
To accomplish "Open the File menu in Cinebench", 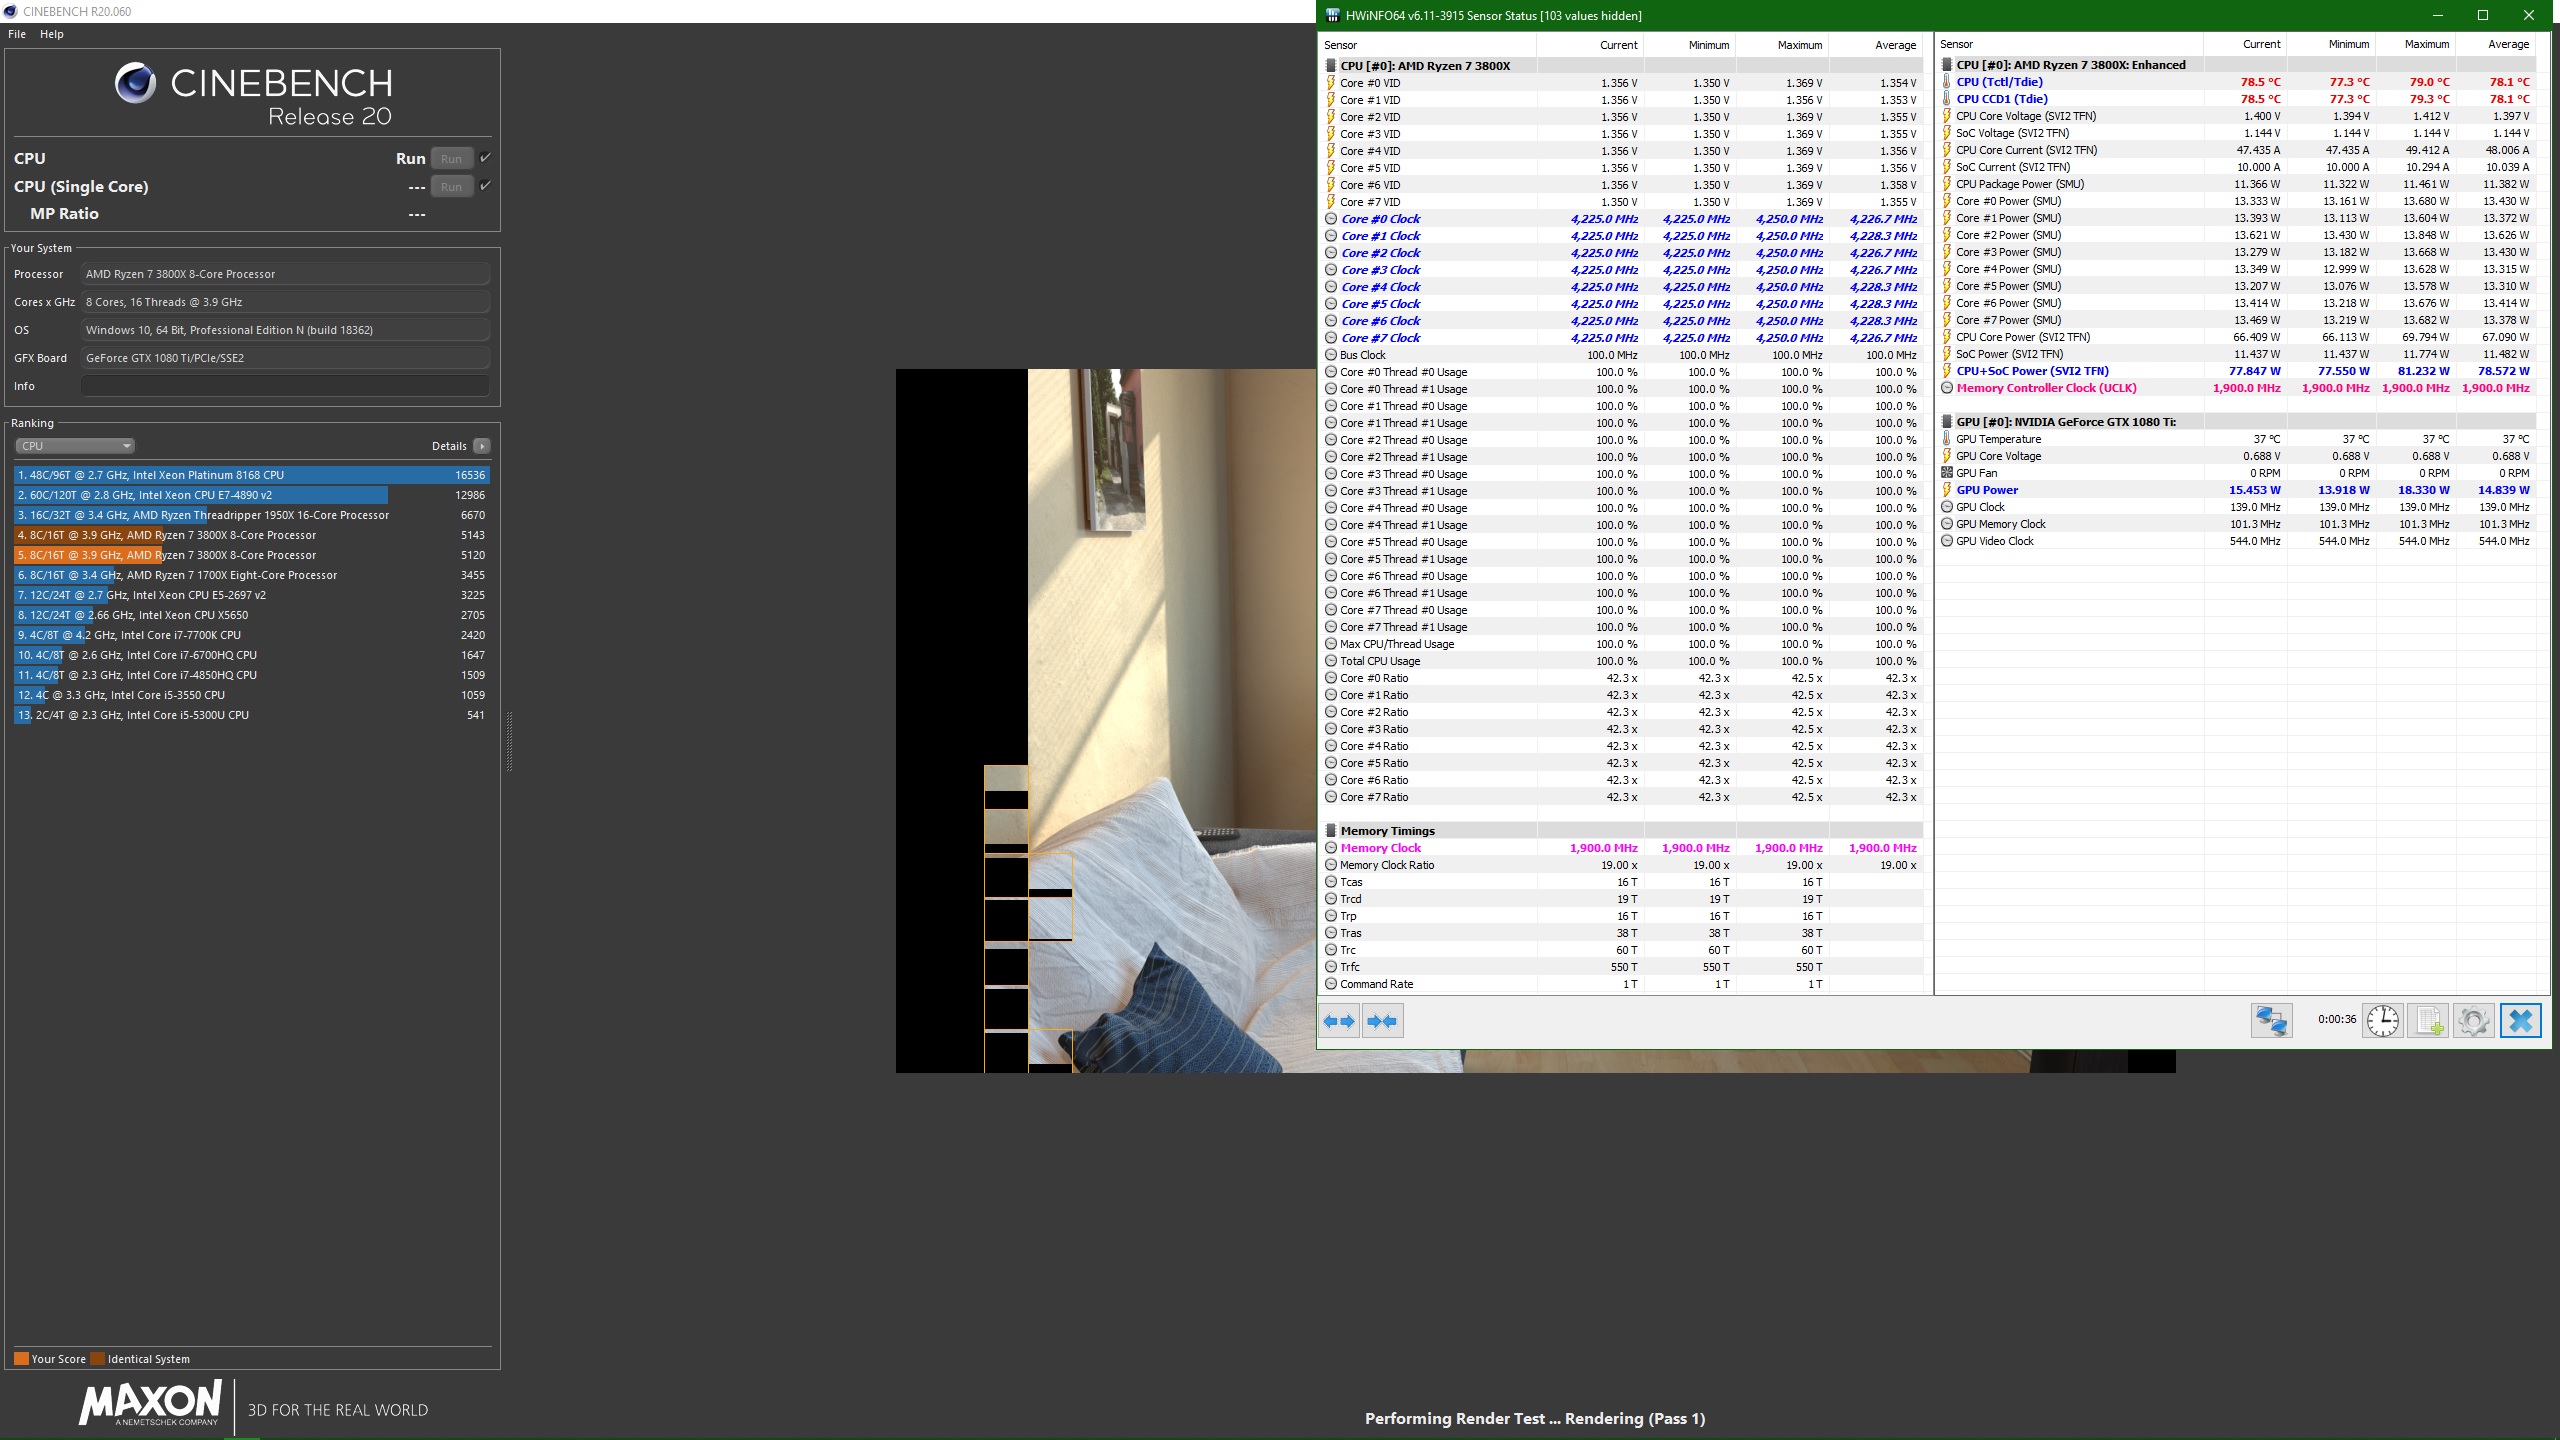I will [17, 34].
